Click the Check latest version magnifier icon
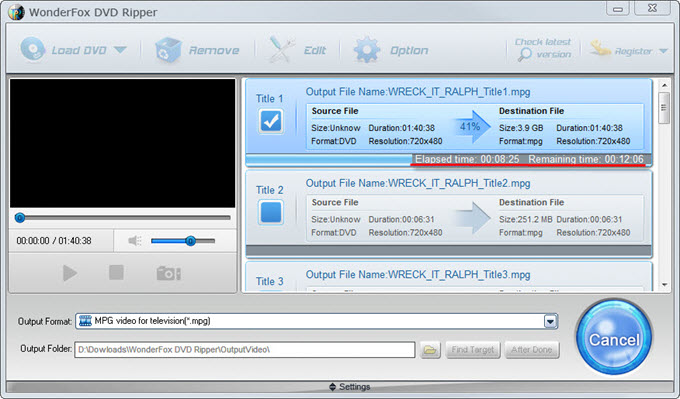This screenshot has width=680, height=399. click(524, 55)
